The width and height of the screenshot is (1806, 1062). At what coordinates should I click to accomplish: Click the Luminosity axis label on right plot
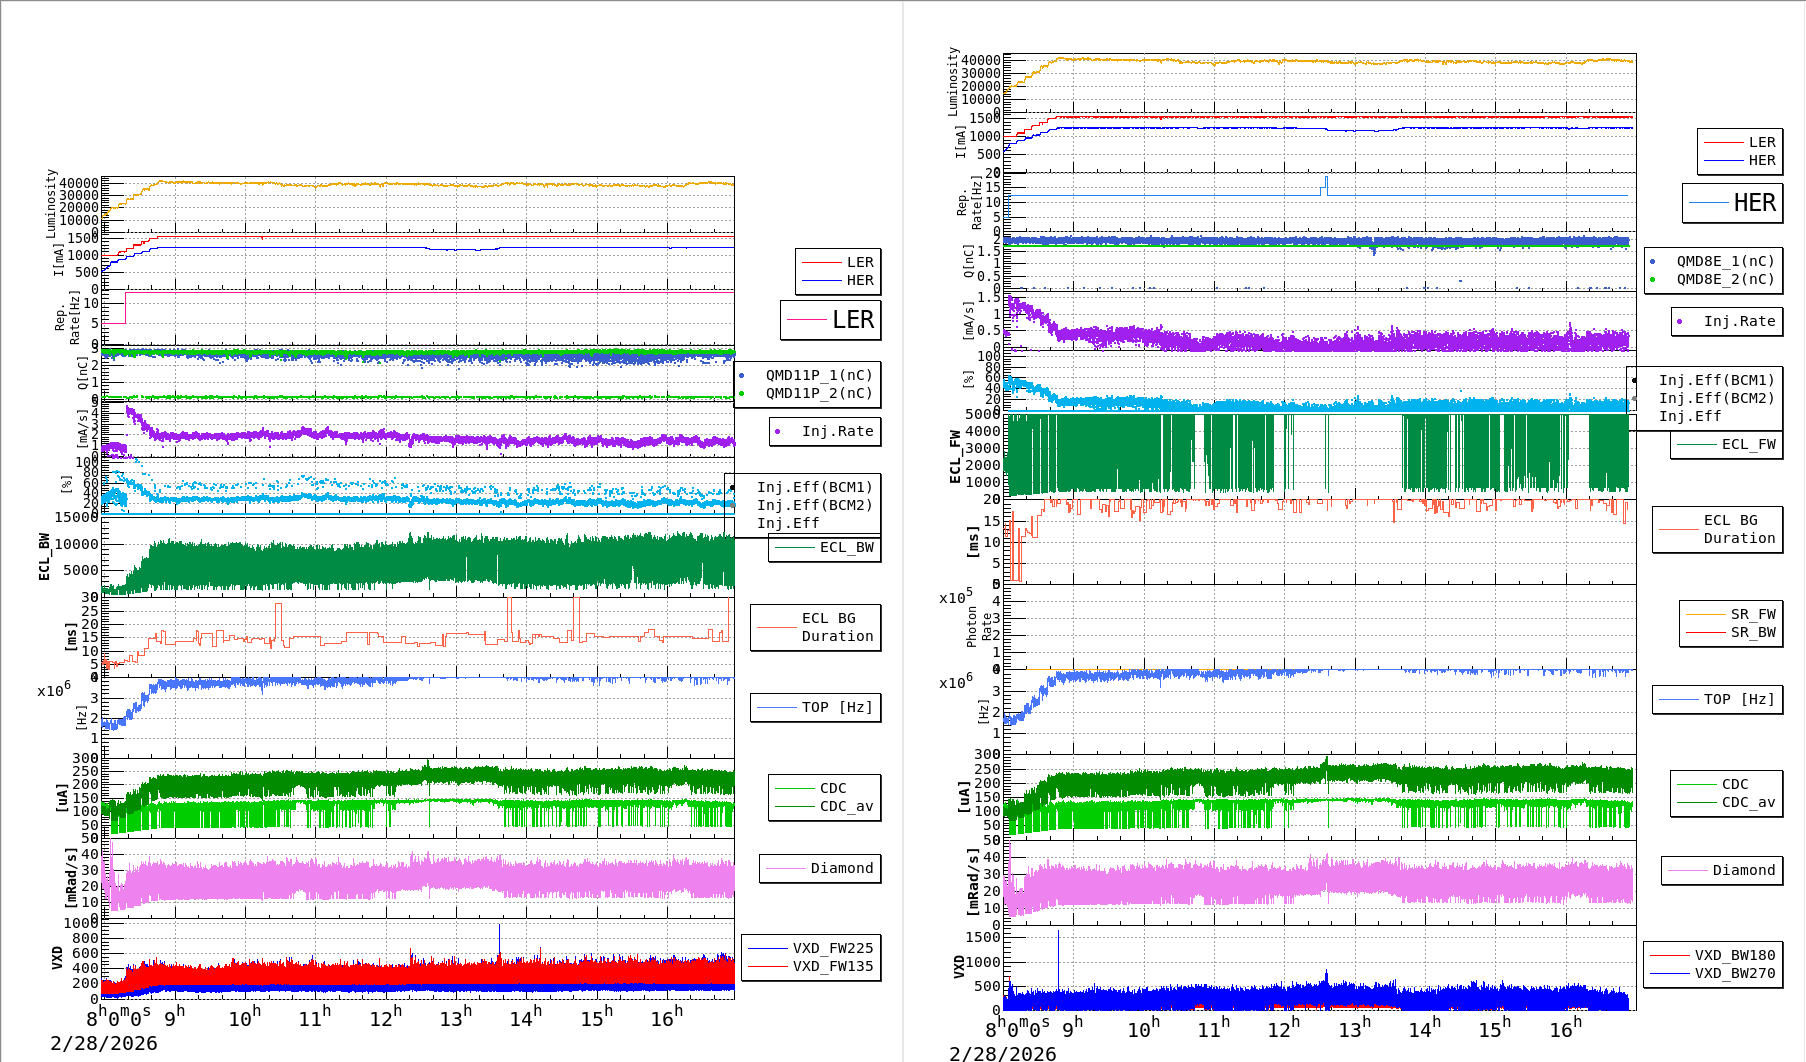click(953, 80)
